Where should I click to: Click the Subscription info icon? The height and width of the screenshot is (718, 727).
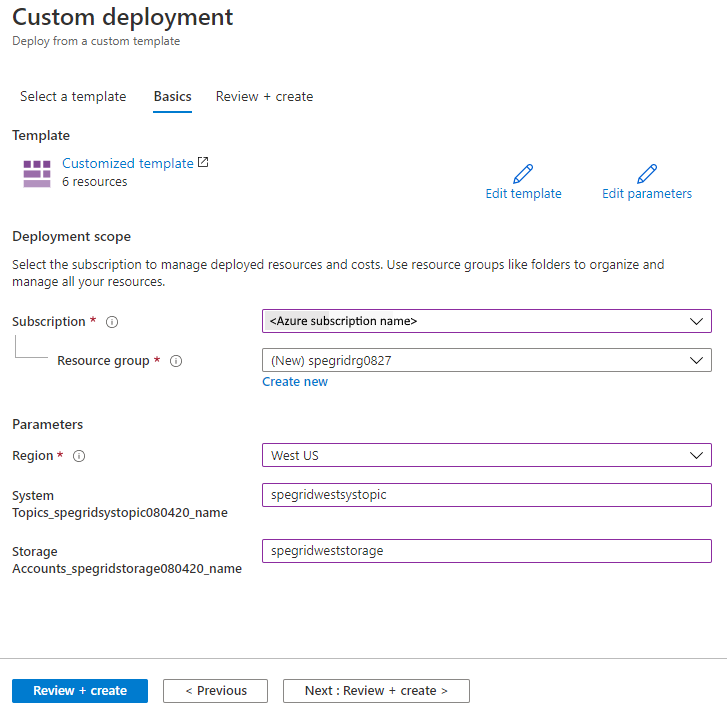pyautogui.click(x=112, y=322)
